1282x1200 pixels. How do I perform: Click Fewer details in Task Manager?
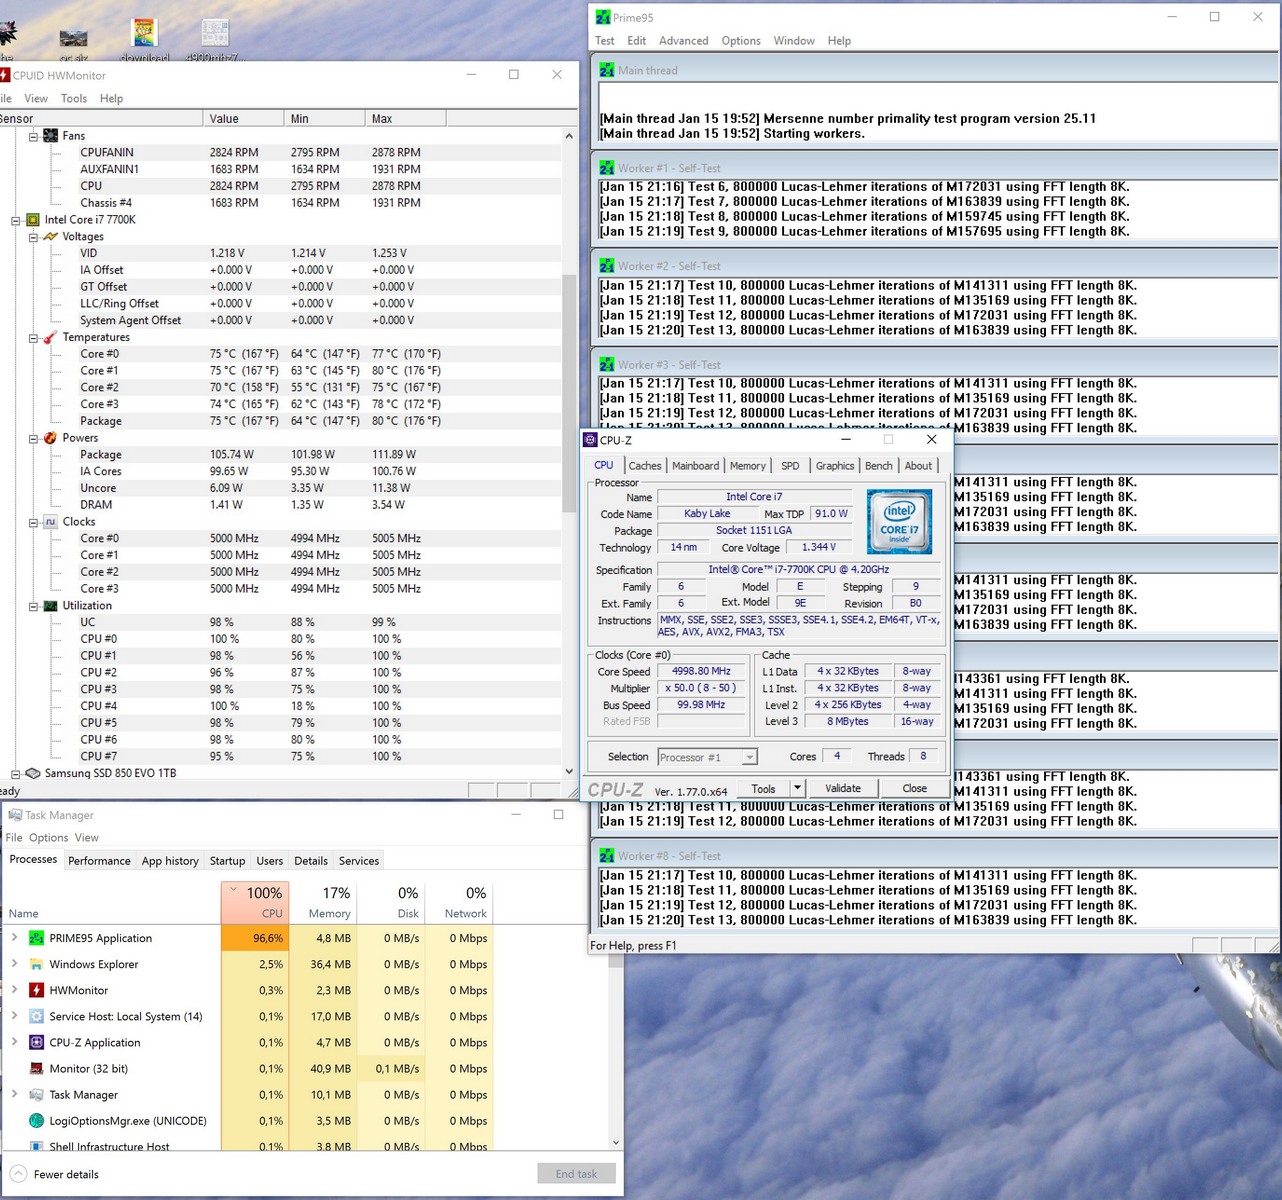66,1174
